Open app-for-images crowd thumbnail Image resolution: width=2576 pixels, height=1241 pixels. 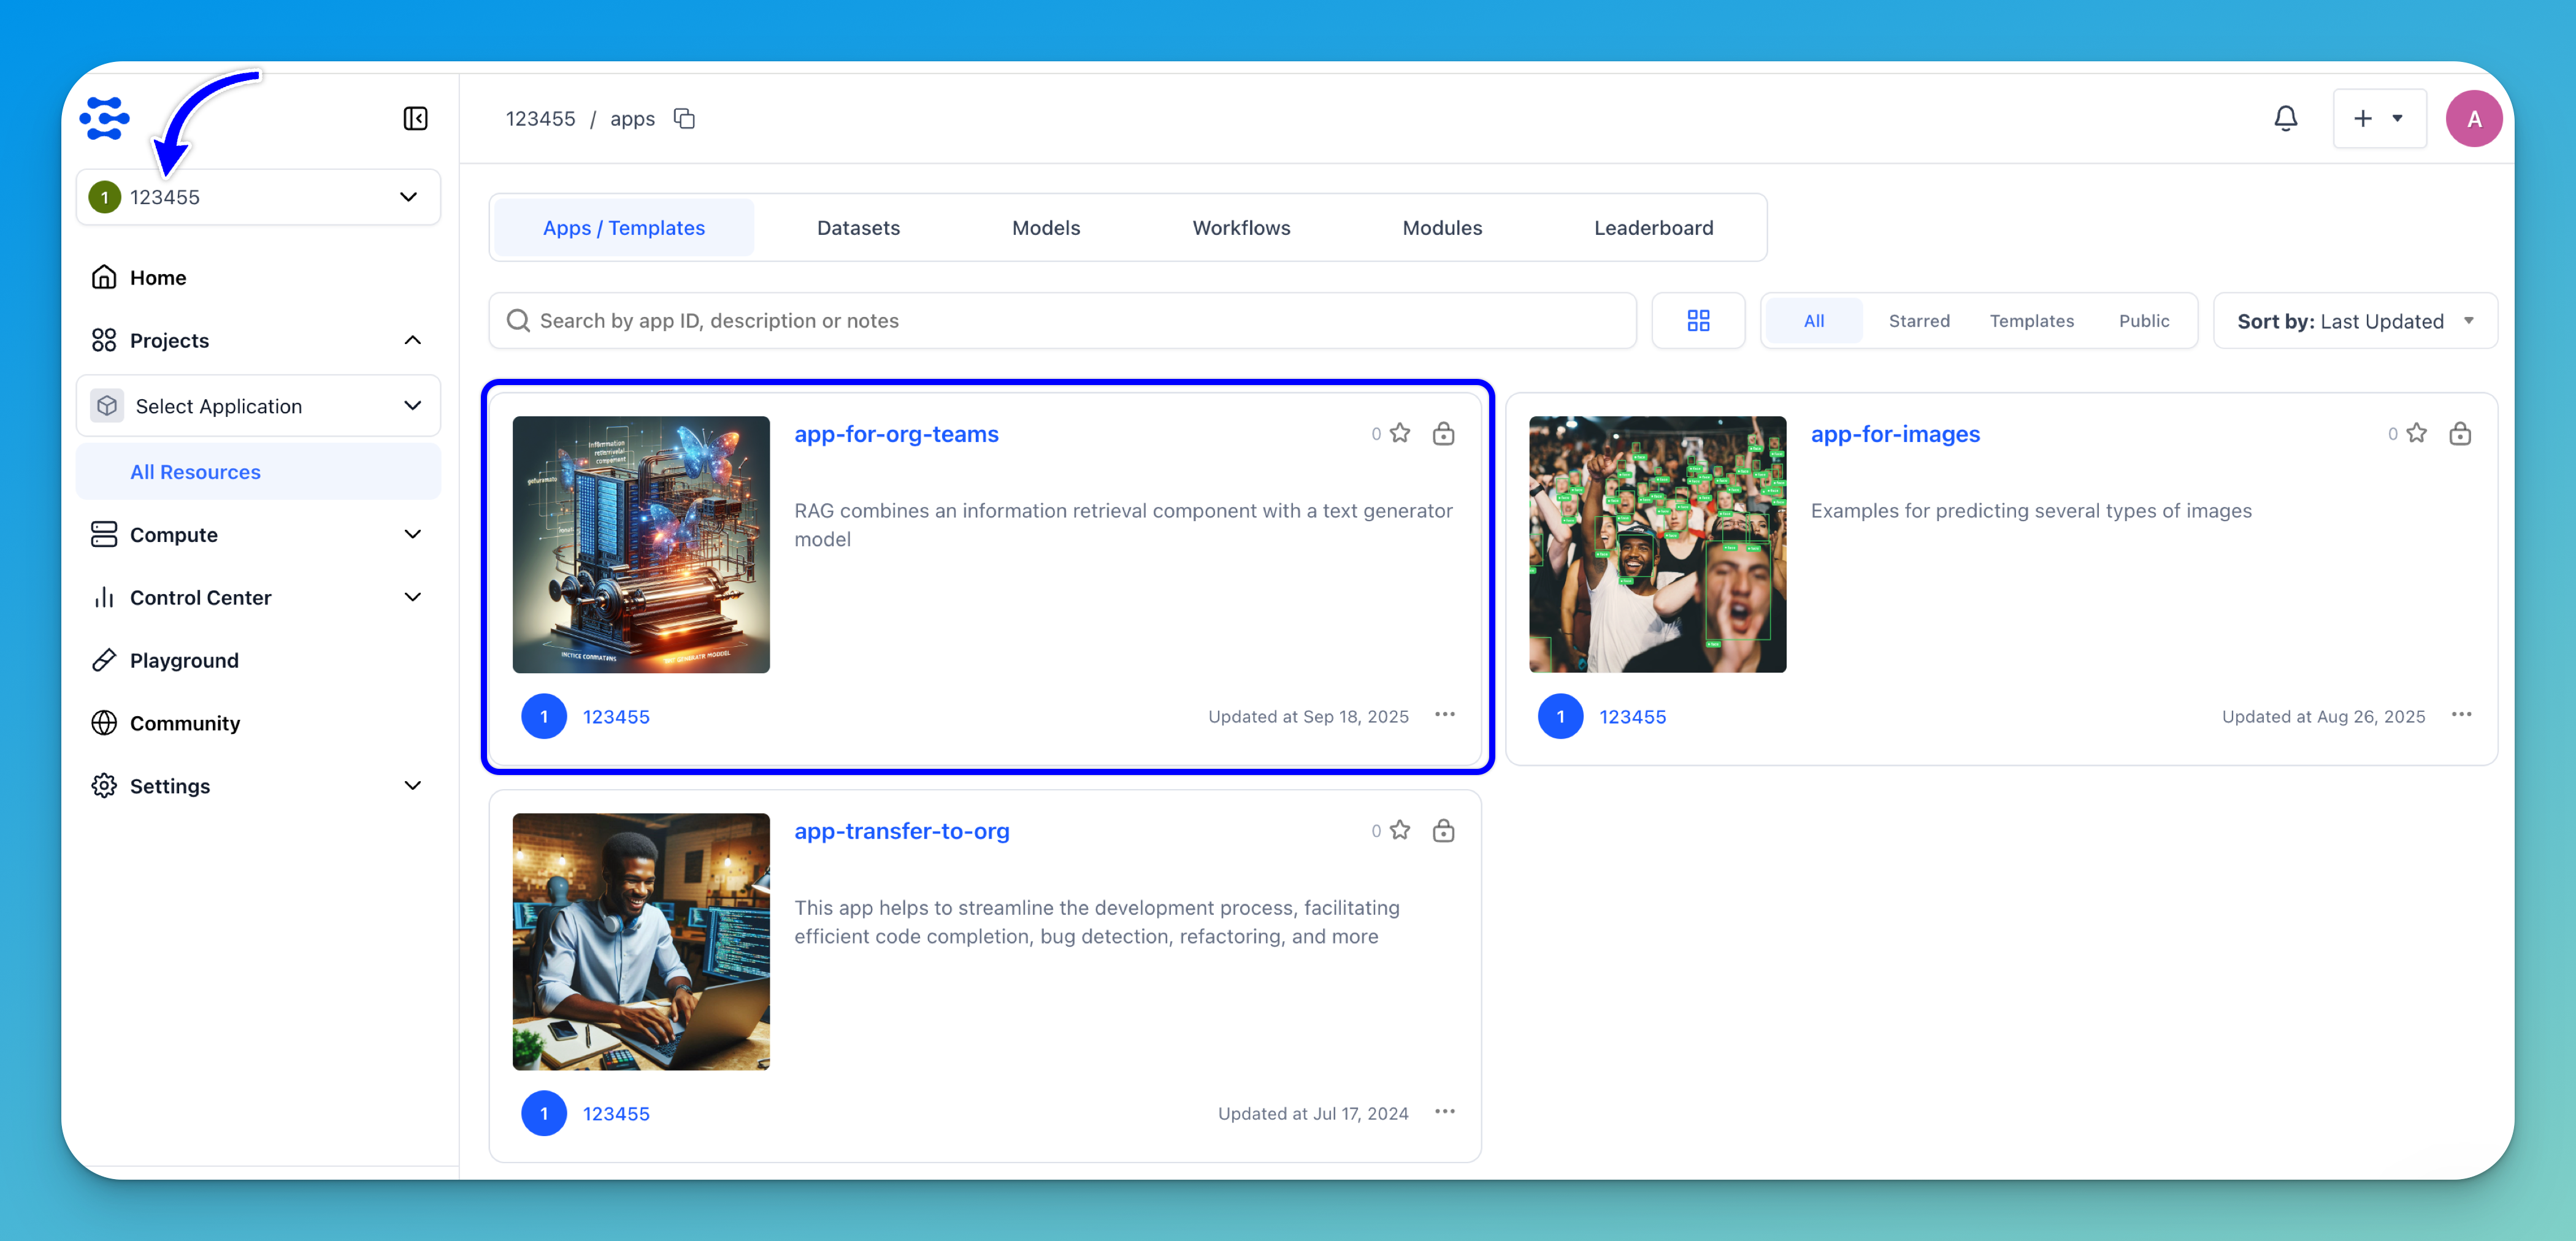tap(1657, 544)
